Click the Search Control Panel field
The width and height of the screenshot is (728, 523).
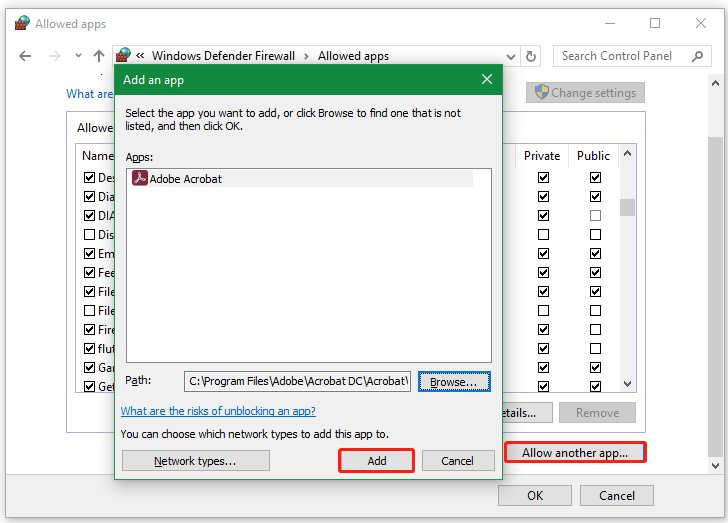coord(632,56)
